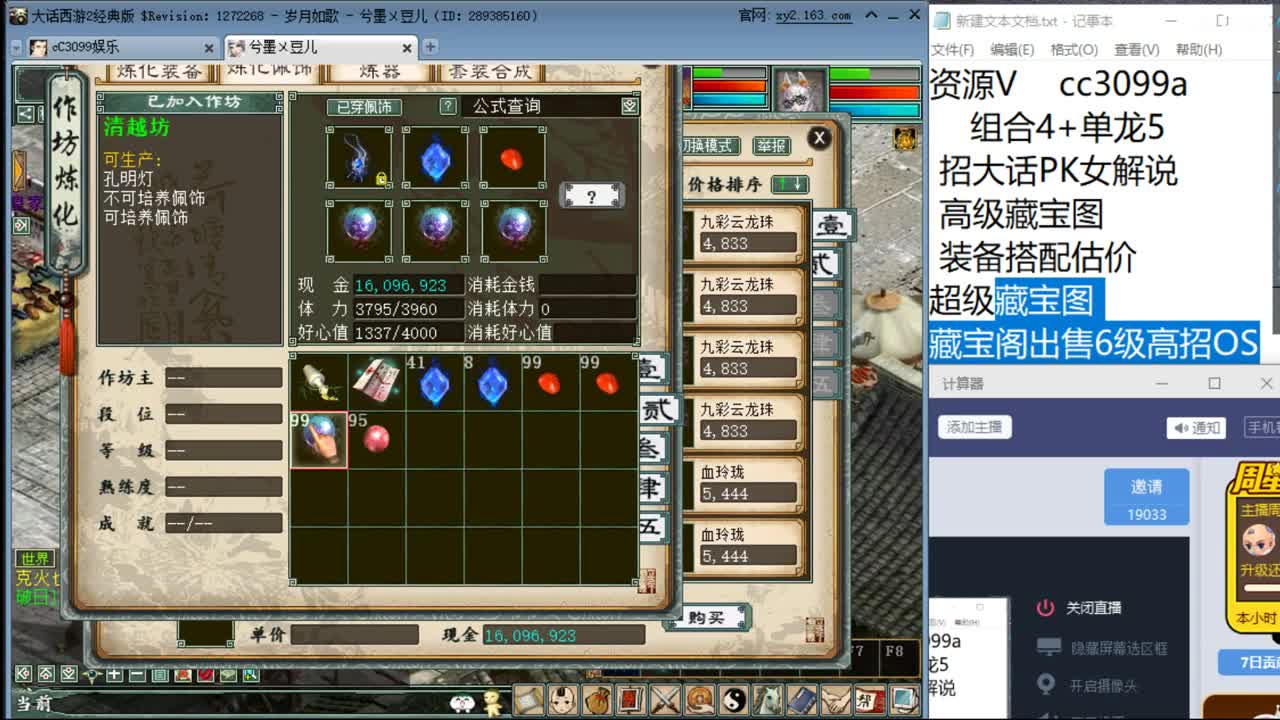Switch to the 套装合成 tab
This screenshot has width=1280, height=720.
[x=490, y=72]
